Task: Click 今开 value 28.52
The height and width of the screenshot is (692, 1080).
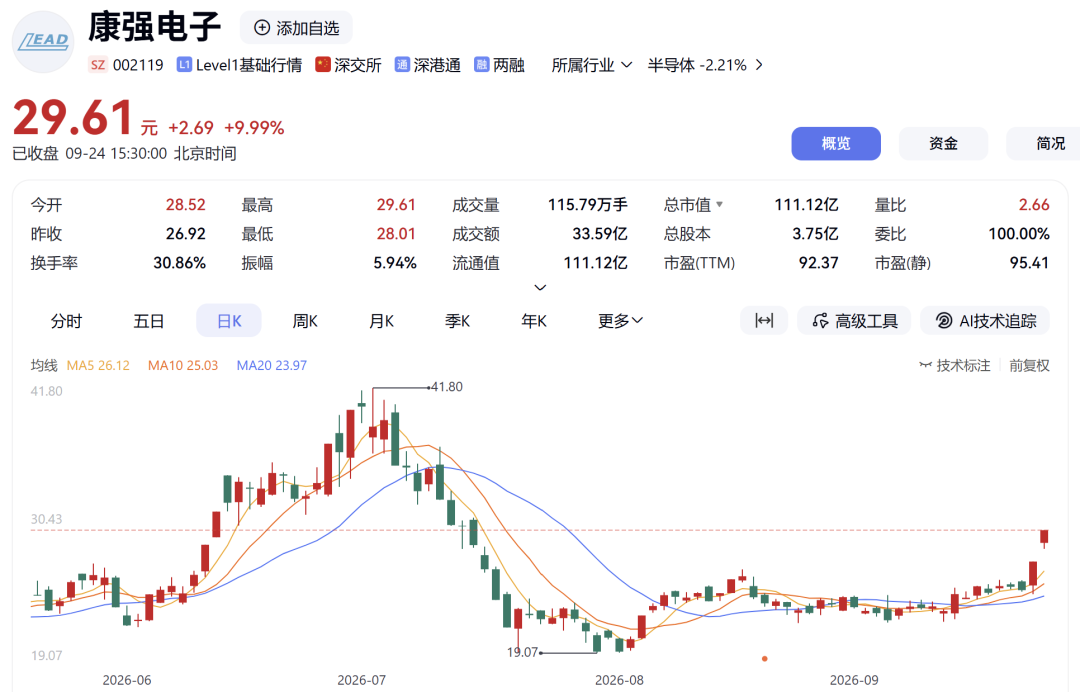Action: (x=185, y=205)
